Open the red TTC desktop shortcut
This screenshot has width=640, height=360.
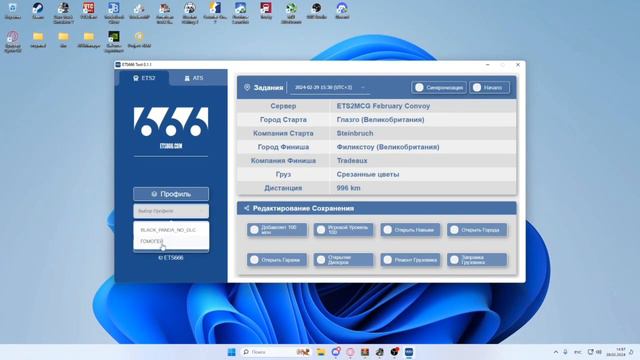click(89, 11)
